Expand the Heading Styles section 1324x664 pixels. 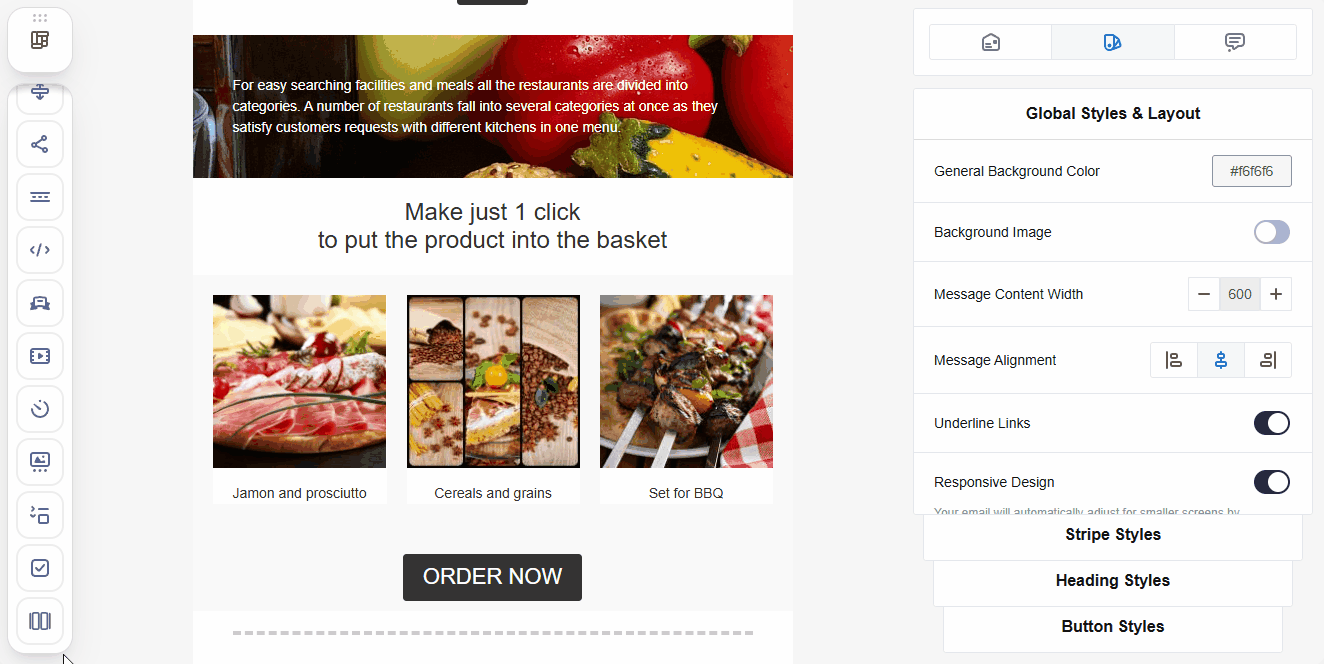[1113, 581]
